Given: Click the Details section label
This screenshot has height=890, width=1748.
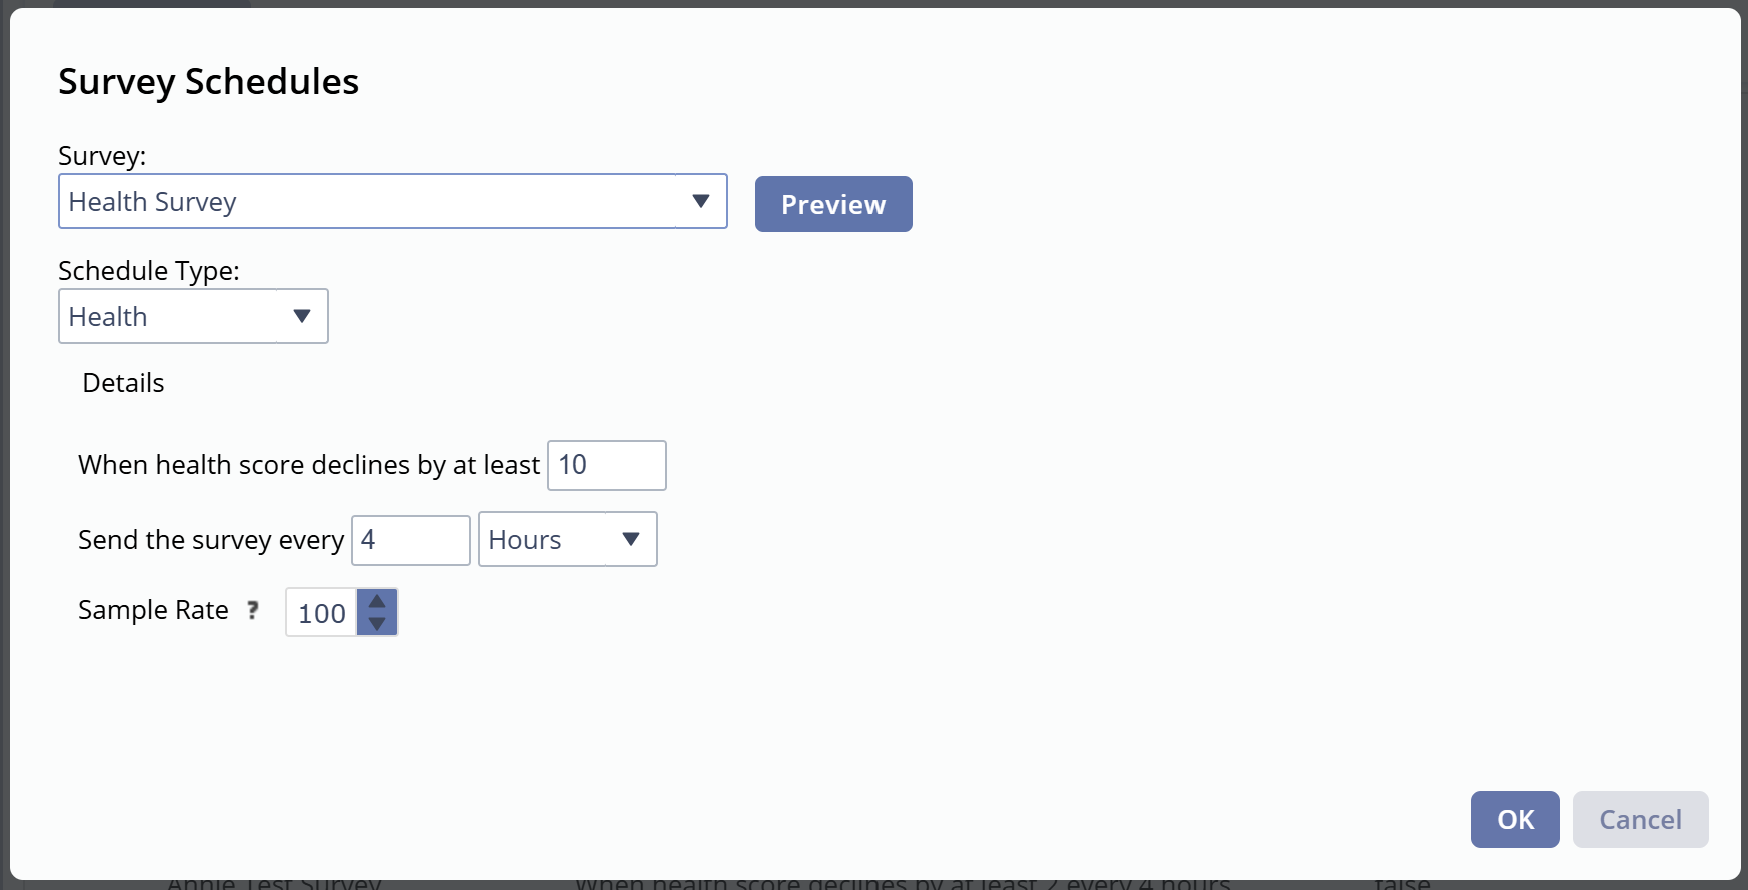Looking at the screenshot, I should (123, 383).
